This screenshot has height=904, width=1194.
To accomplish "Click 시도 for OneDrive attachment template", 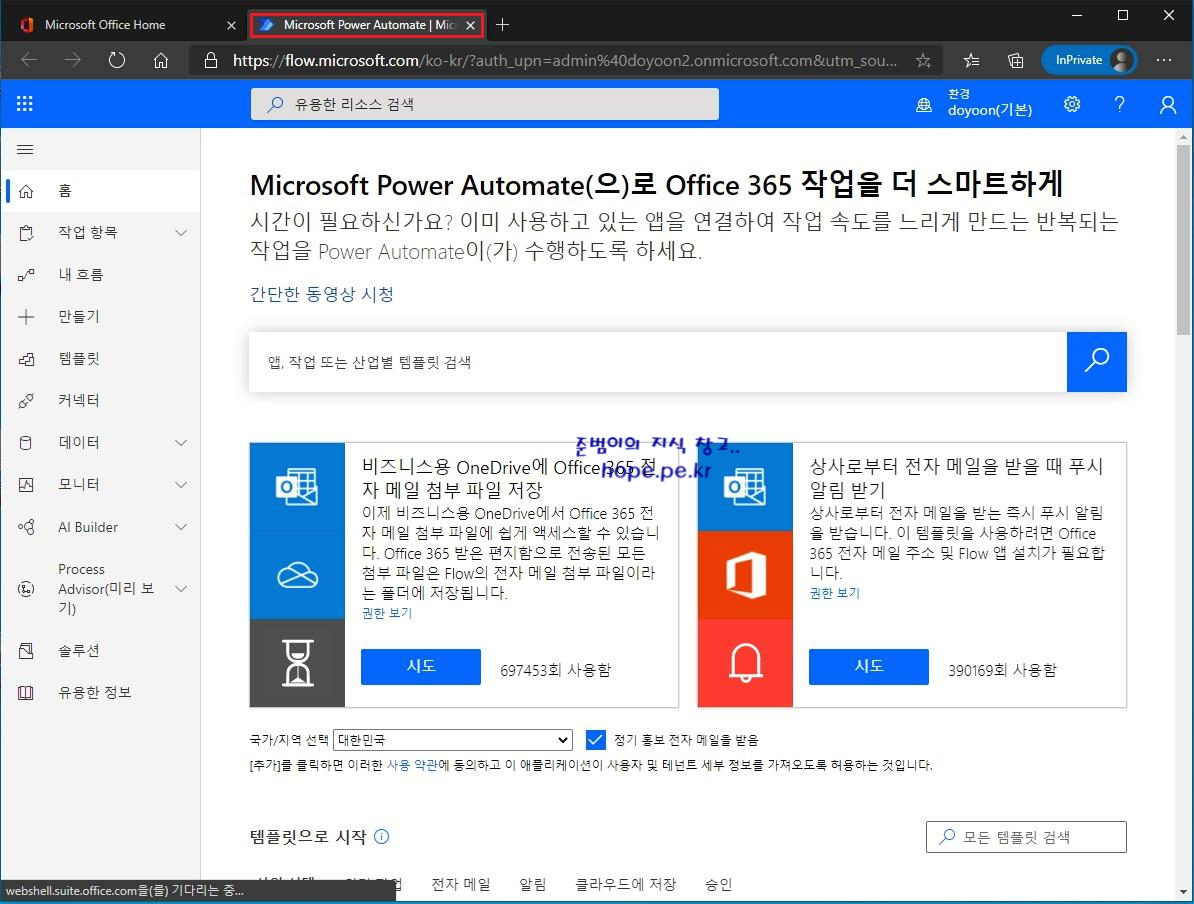I will [x=420, y=667].
